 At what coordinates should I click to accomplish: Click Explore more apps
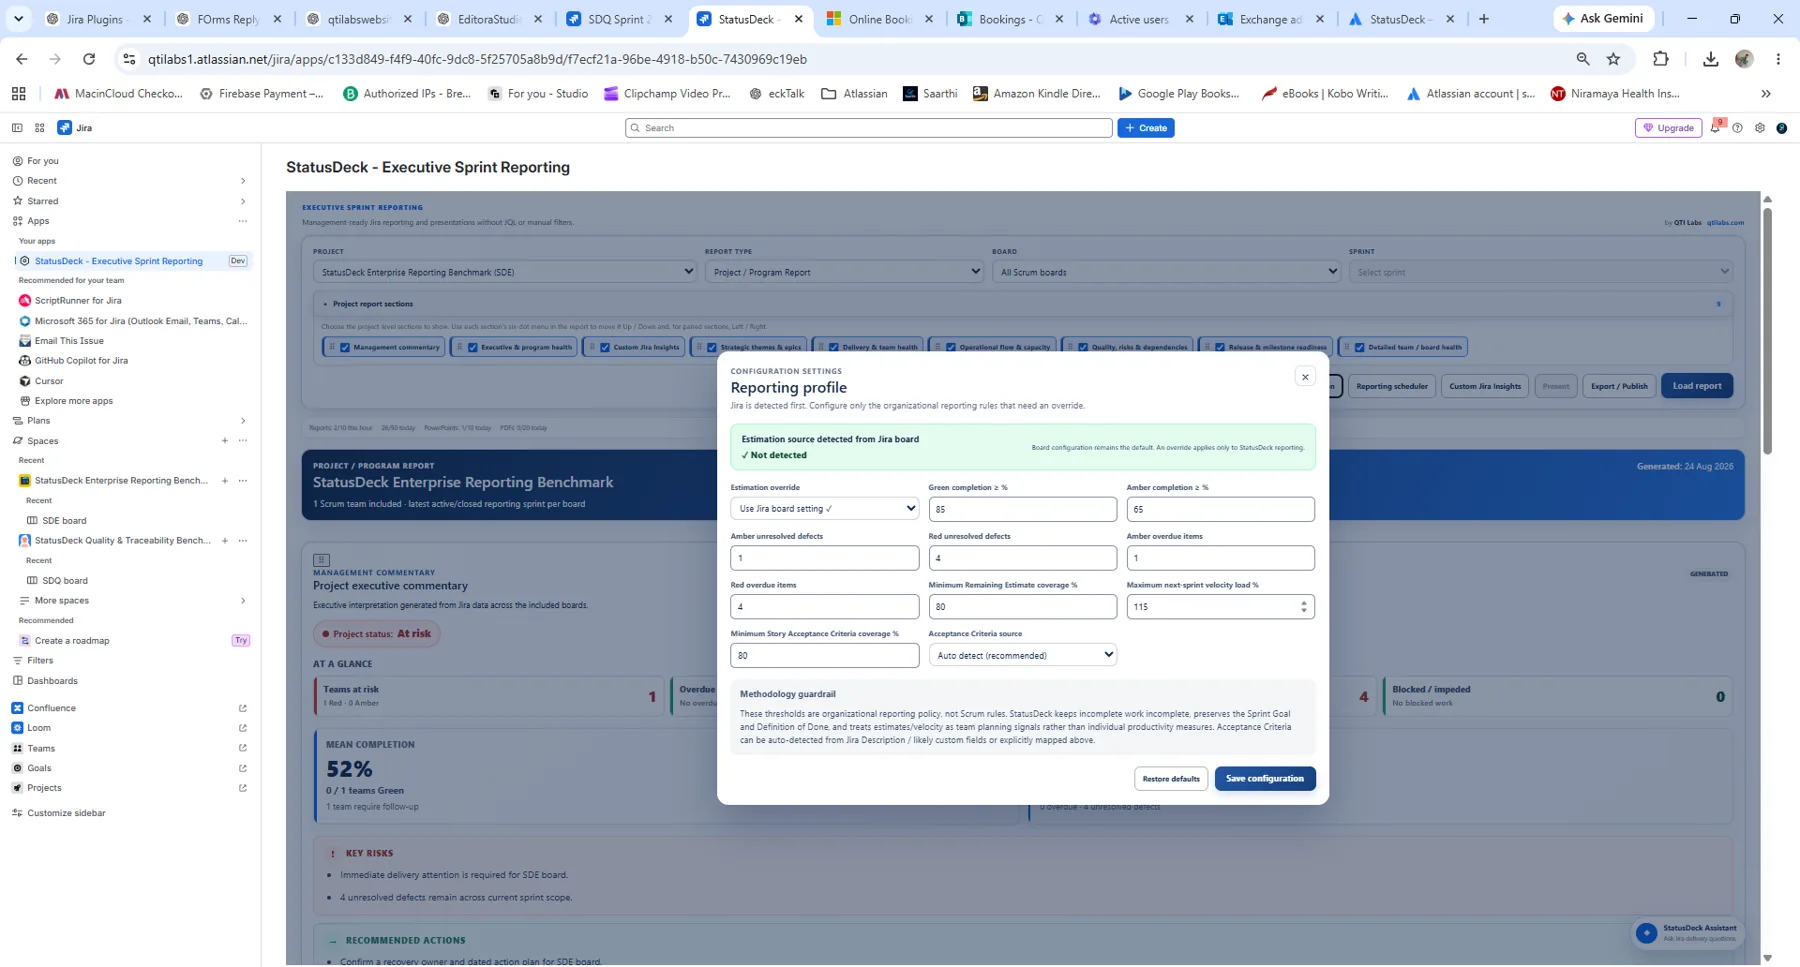click(74, 401)
